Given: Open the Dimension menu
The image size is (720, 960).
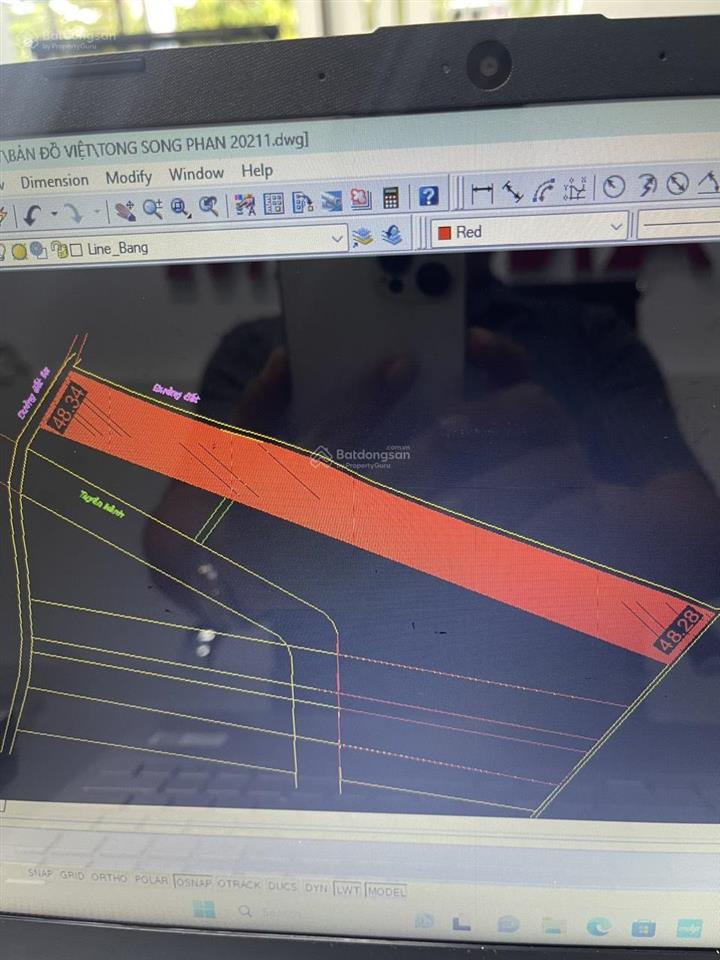Looking at the screenshot, I should pos(54,181).
